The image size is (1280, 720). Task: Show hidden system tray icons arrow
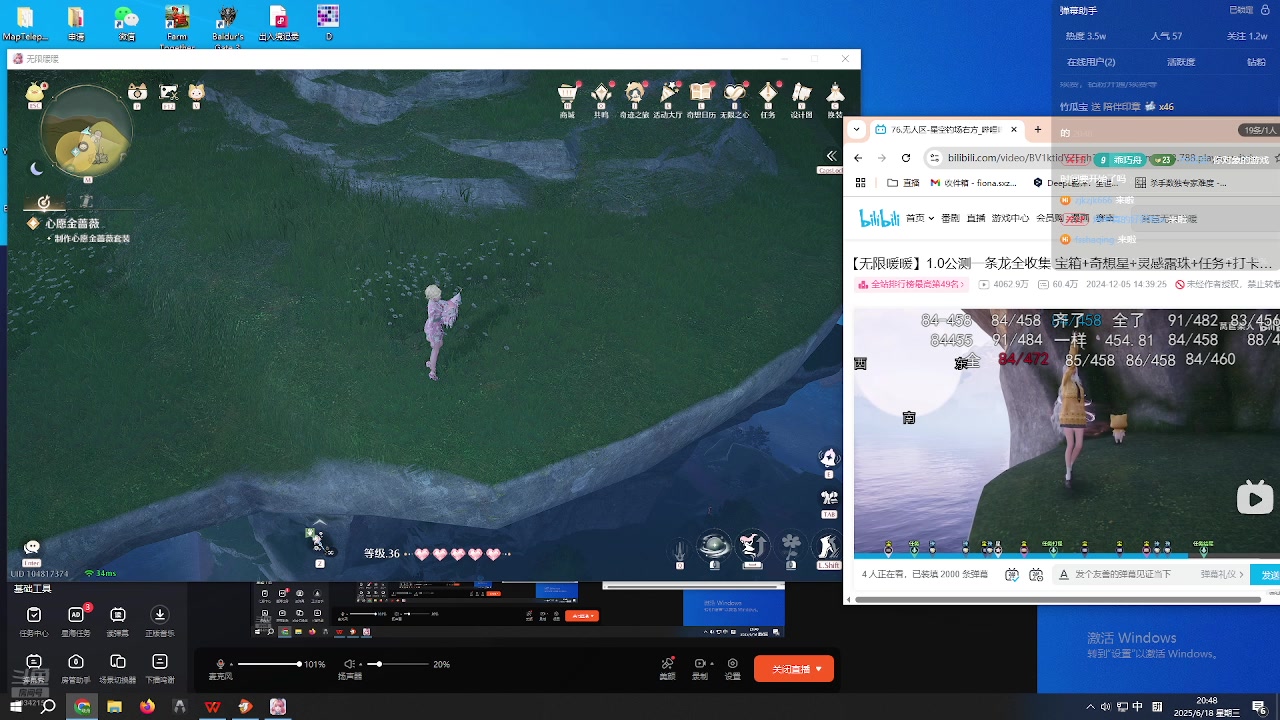coord(1091,706)
